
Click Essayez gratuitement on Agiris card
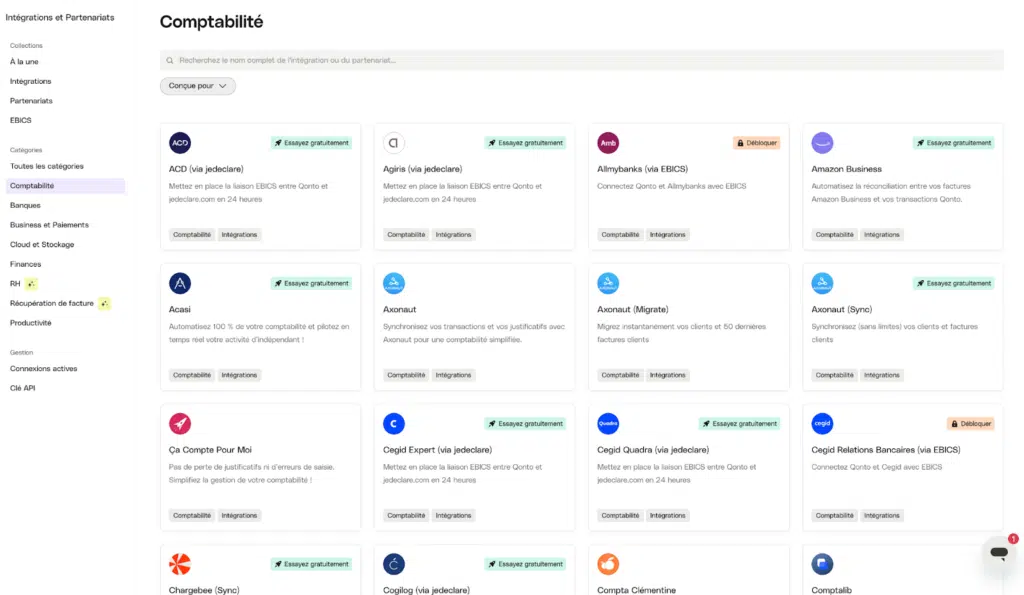(525, 143)
